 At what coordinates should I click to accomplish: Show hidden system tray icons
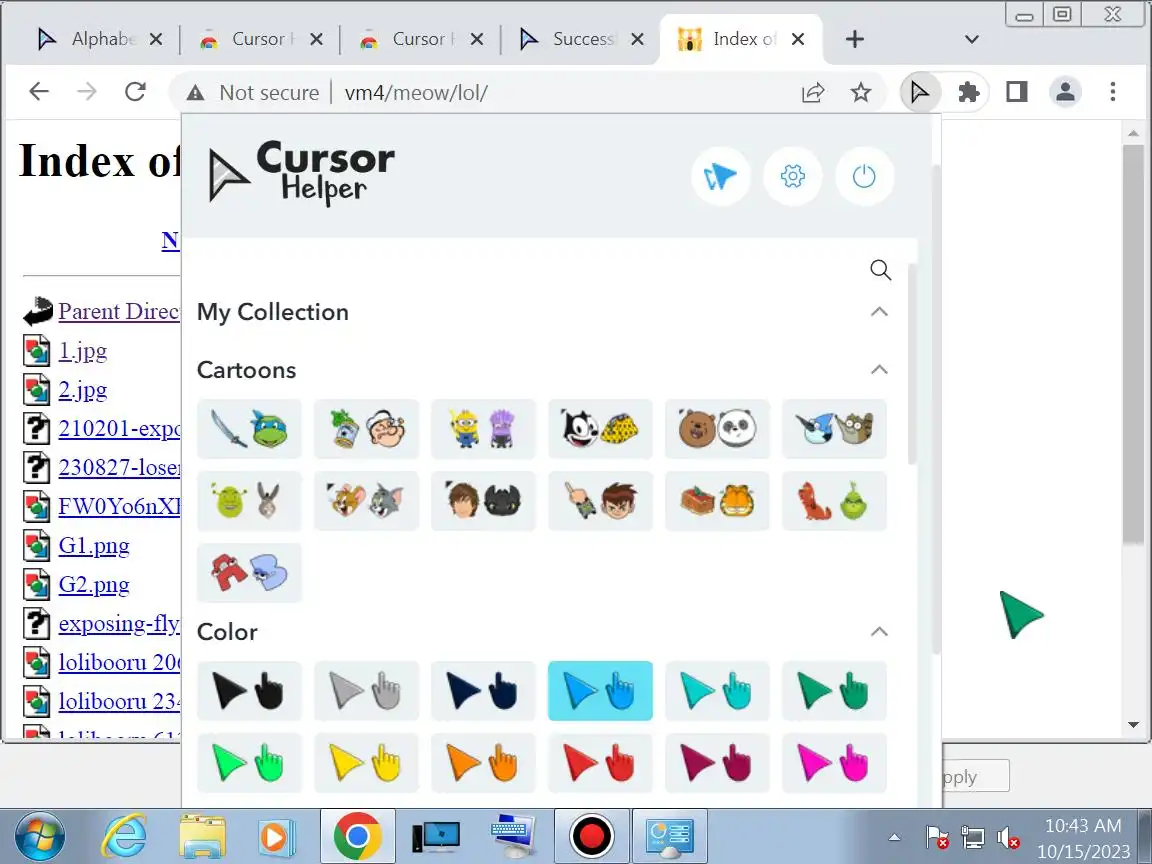pos(894,837)
